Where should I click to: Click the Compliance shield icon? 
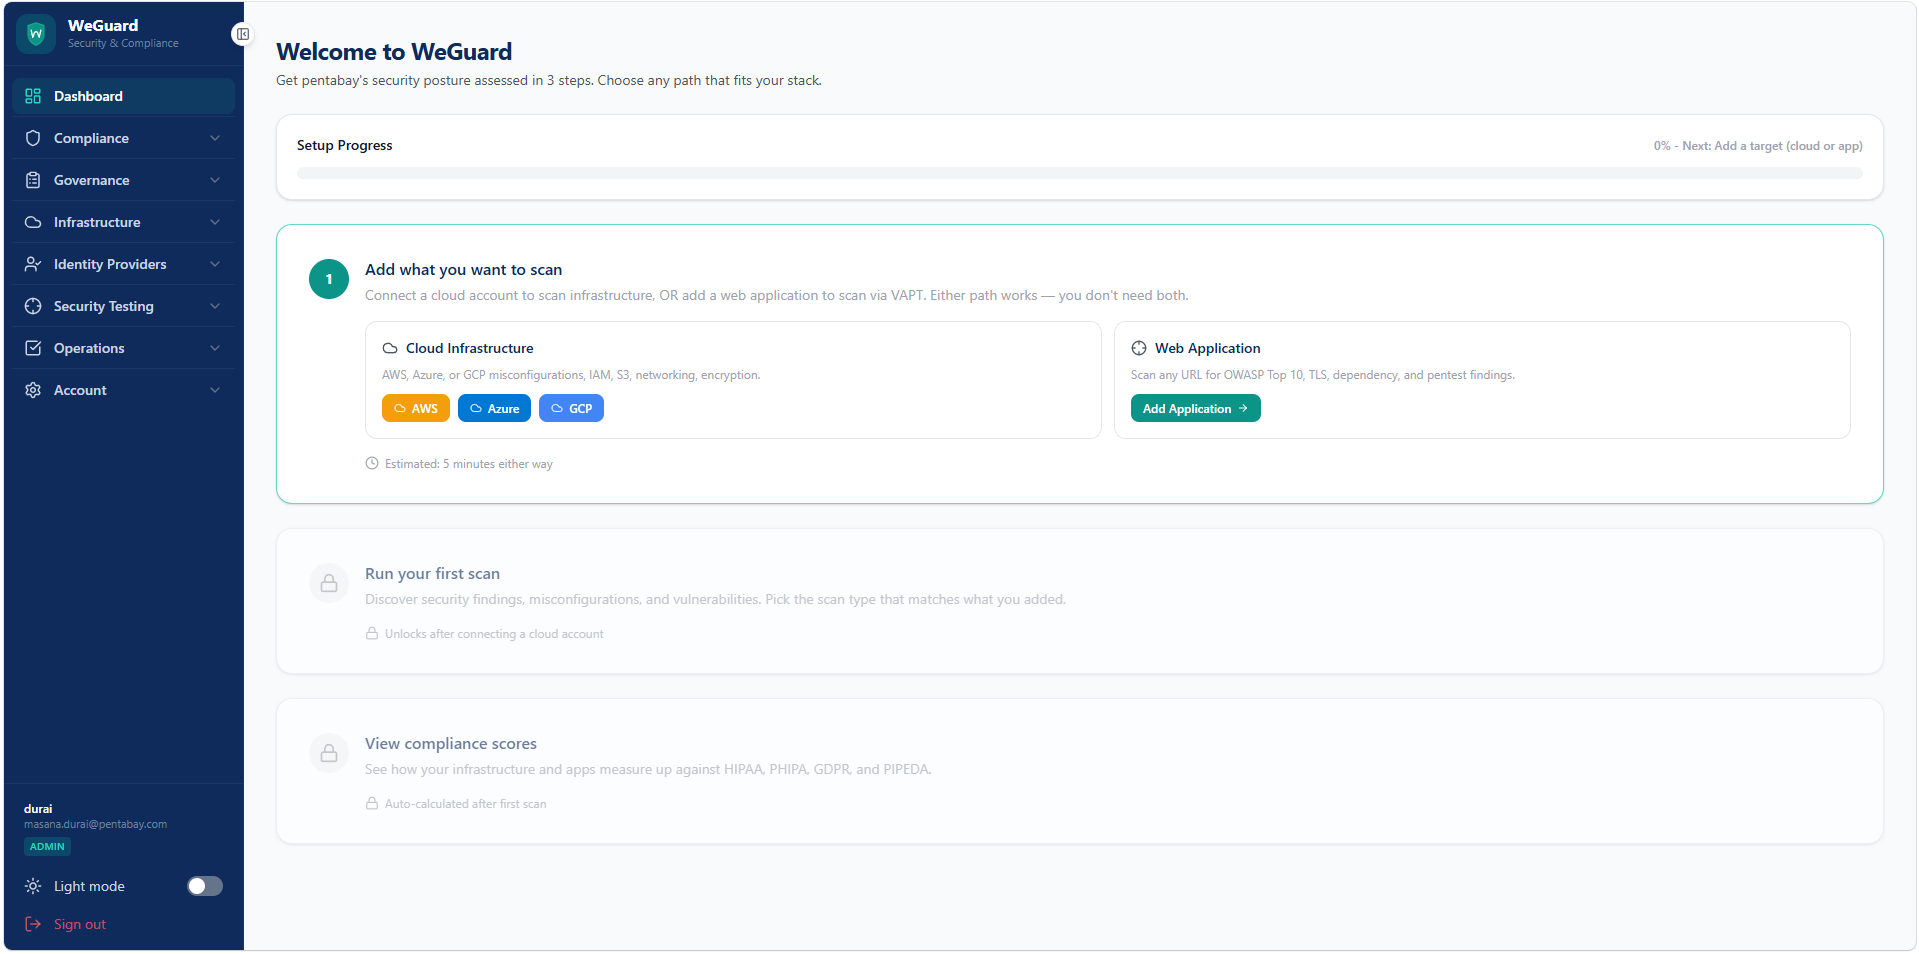point(33,138)
